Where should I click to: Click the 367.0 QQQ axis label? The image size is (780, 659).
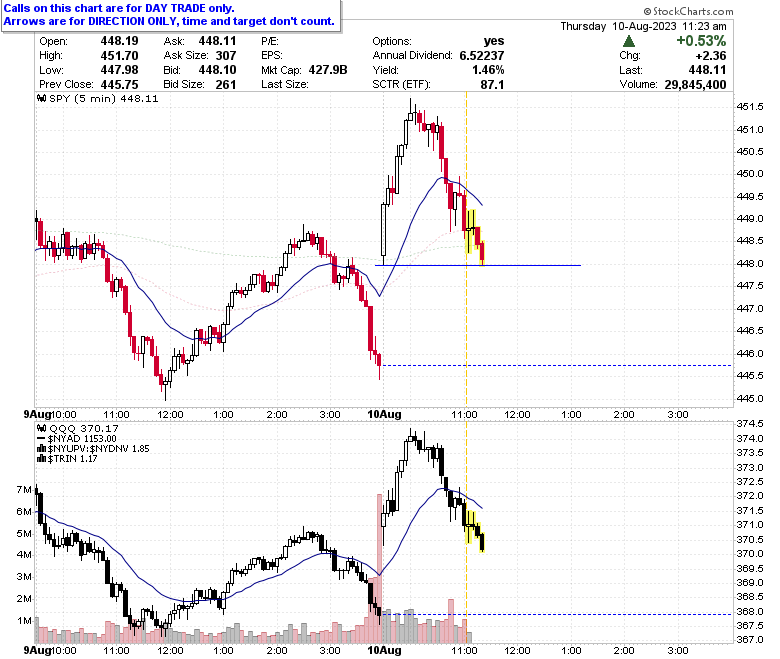point(750,640)
